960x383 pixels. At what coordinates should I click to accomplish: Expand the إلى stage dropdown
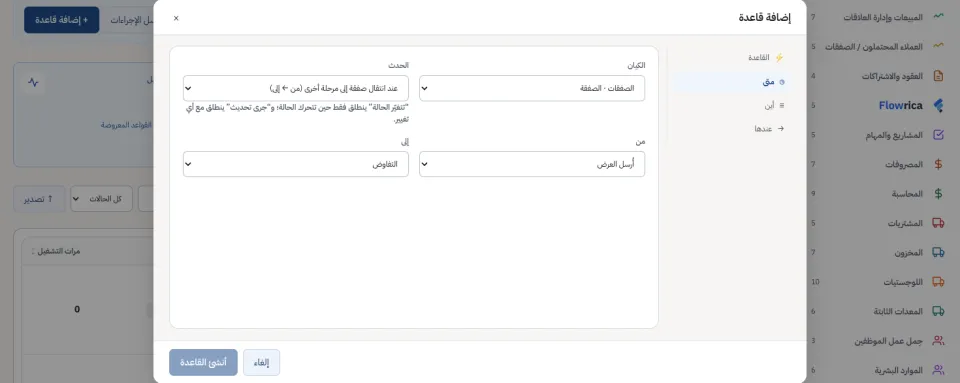[x=296, y=164]
